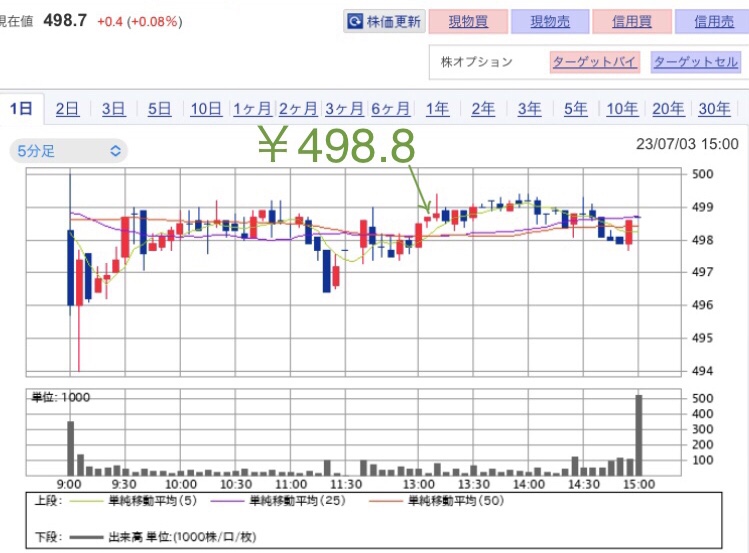Image resolution: width=749 pixels, height=553 pixels.
Task: Switch to the 1ヶ月 chart tab
Action: pyautogui.click(x=252, y=109)
